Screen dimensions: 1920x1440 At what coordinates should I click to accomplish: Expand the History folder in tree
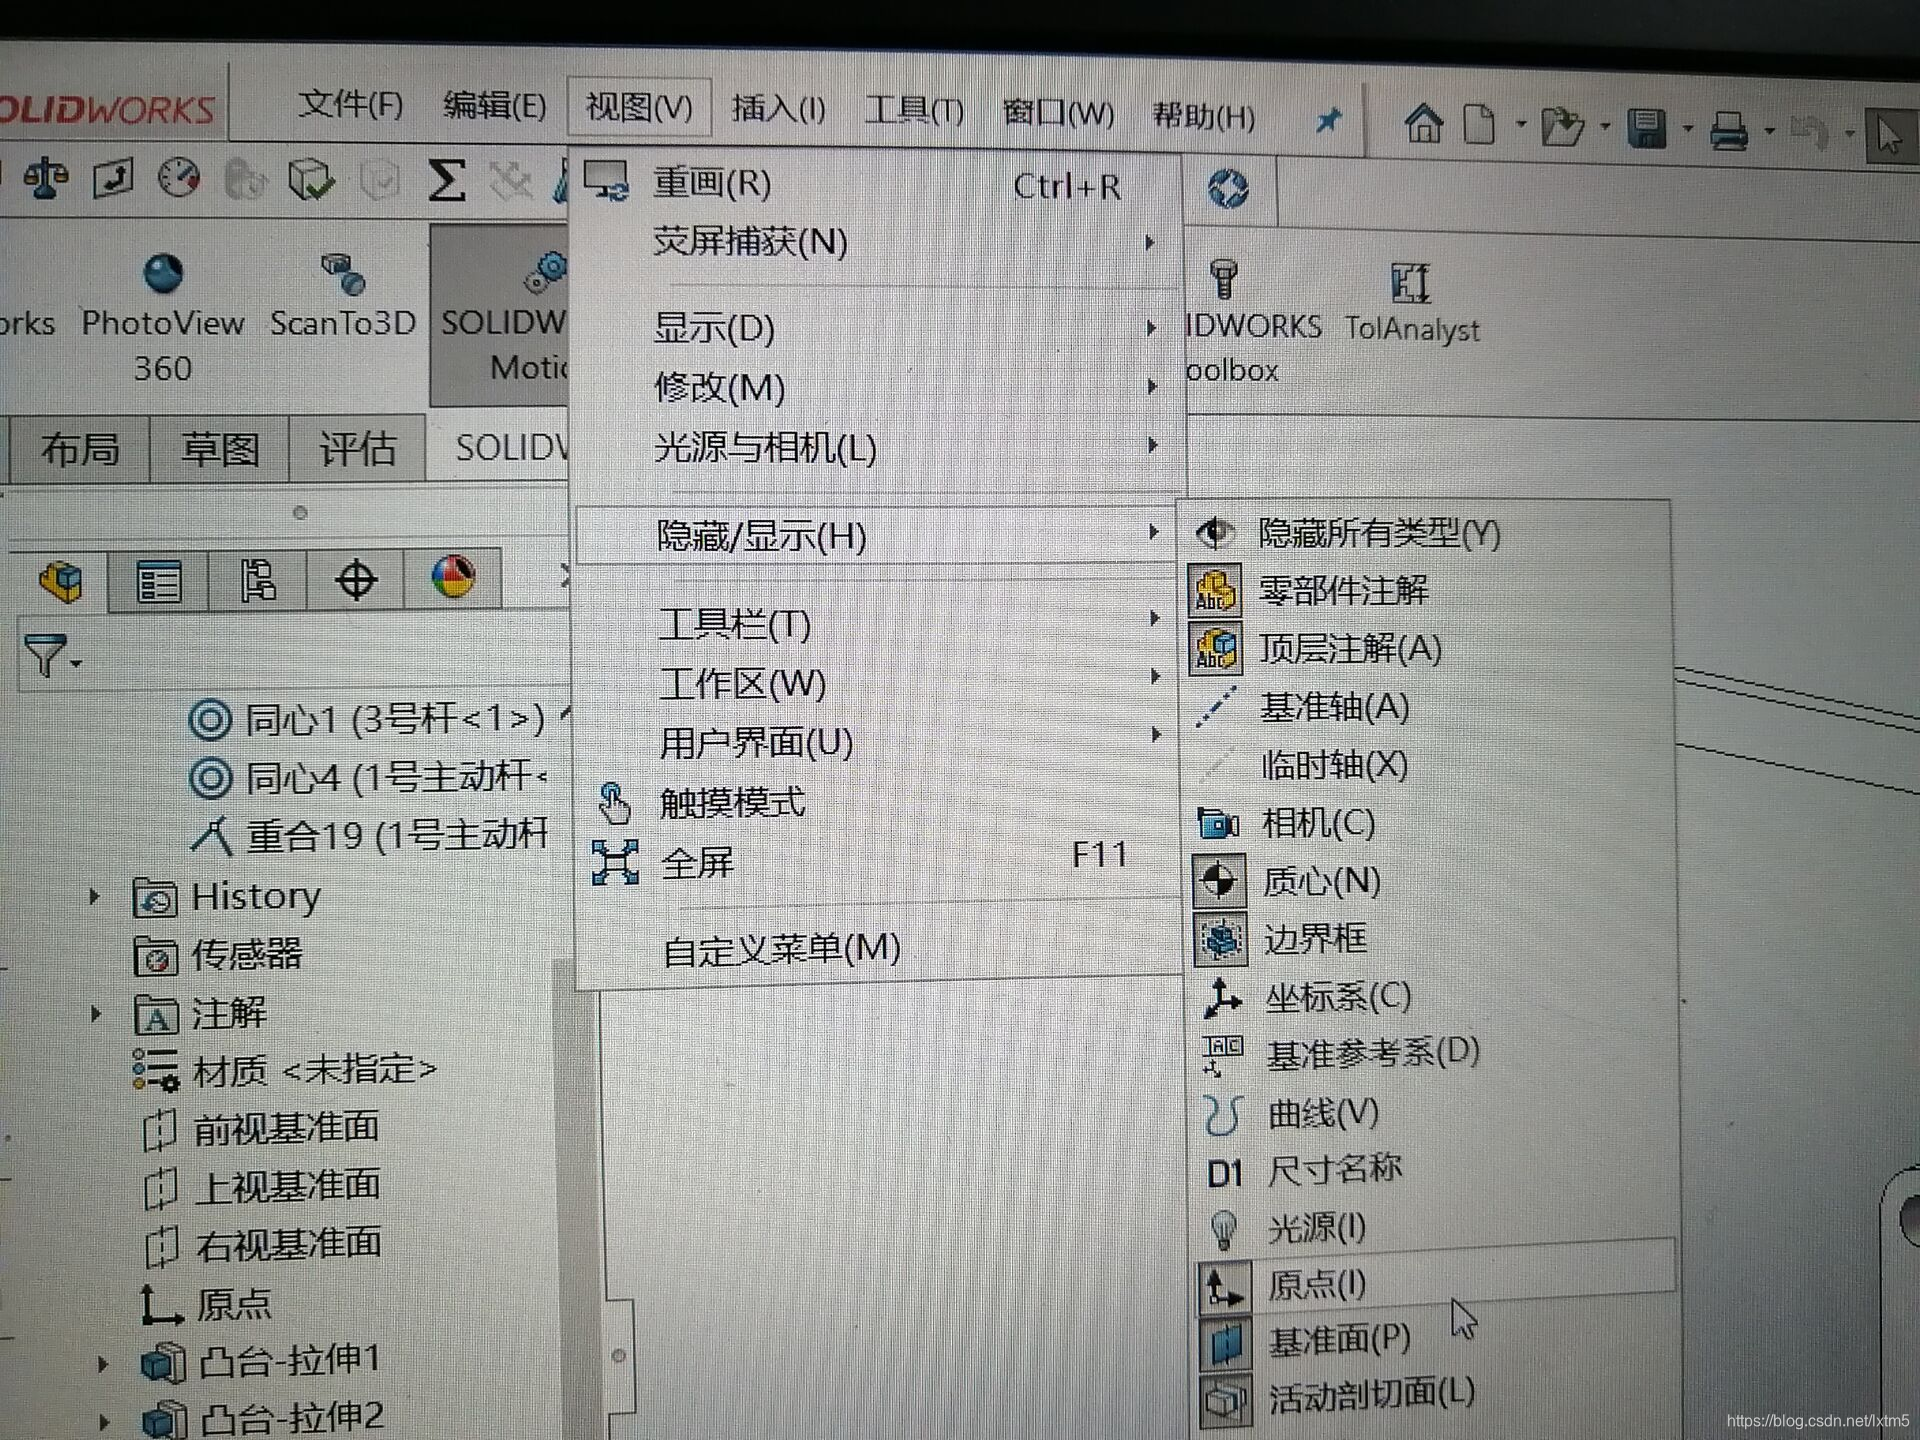click(x=94, y=896)
